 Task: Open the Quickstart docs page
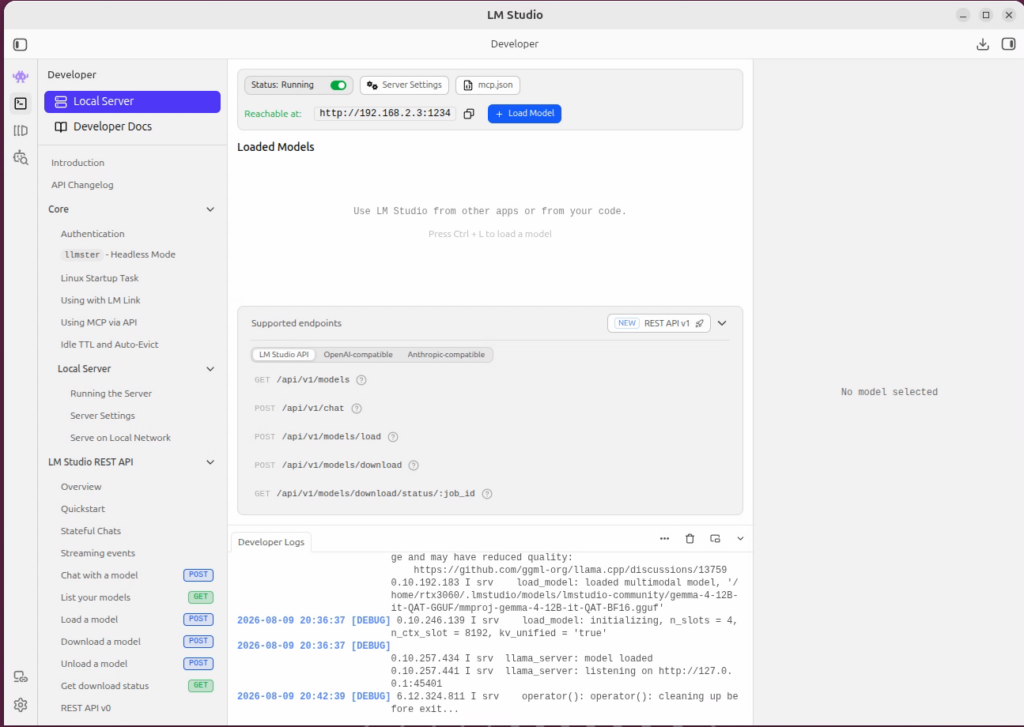pyautogui.click(x=83, y=509)
